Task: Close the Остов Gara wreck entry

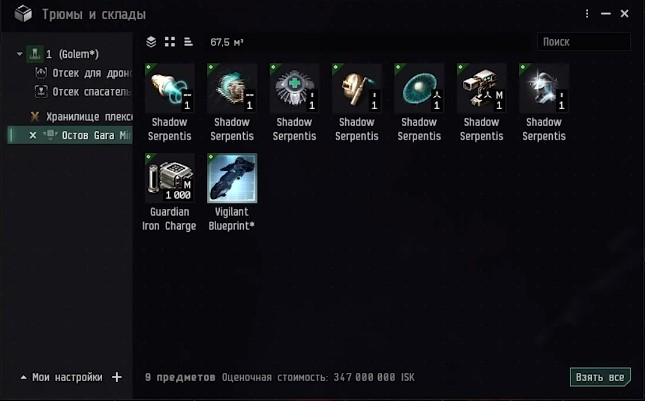Action: [x=33, y=135]
